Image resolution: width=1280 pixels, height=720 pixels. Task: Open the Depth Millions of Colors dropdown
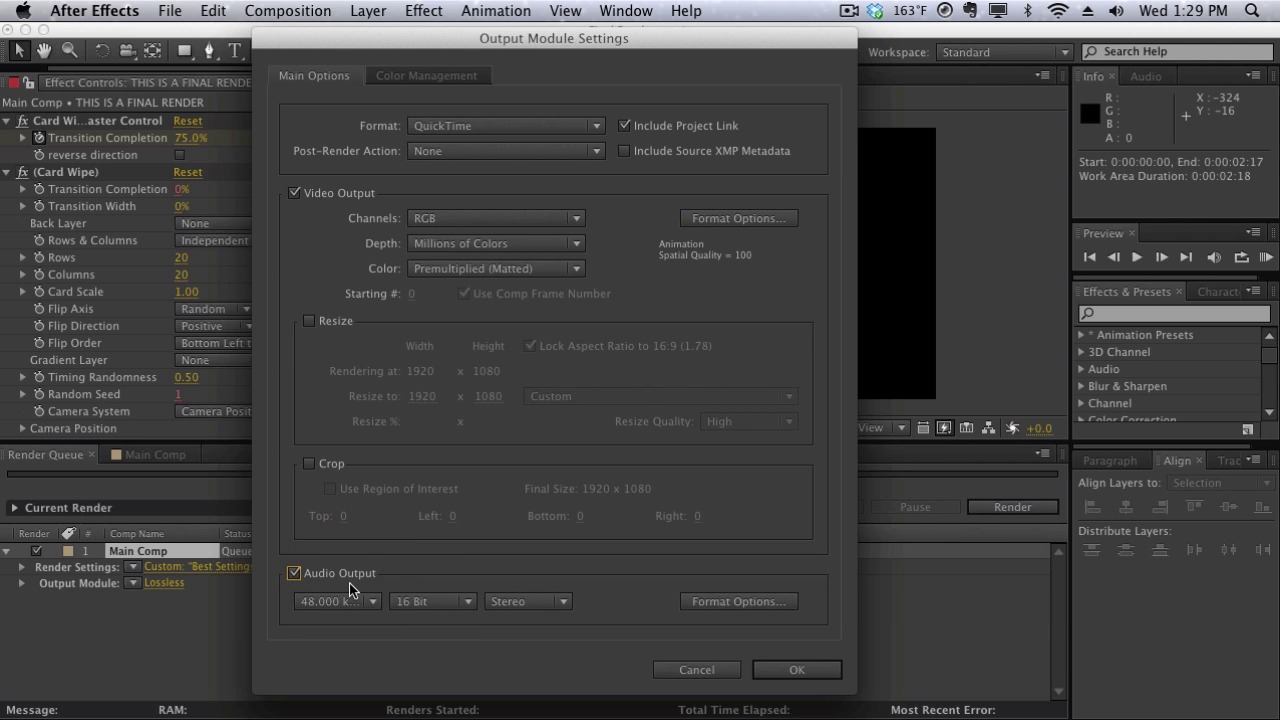click(496, 243)
